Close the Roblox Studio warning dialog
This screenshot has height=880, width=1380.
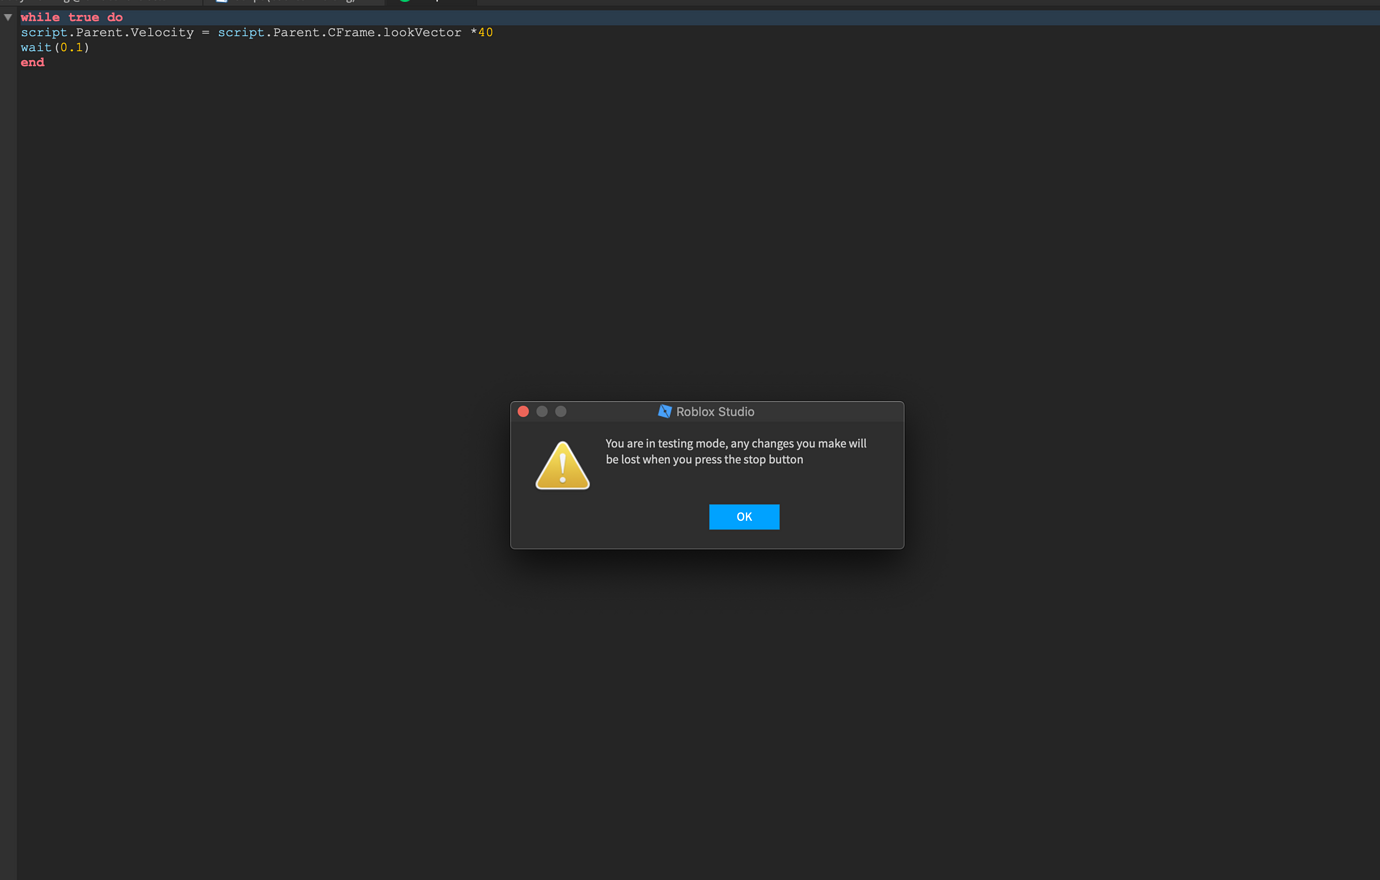(523, 412)
